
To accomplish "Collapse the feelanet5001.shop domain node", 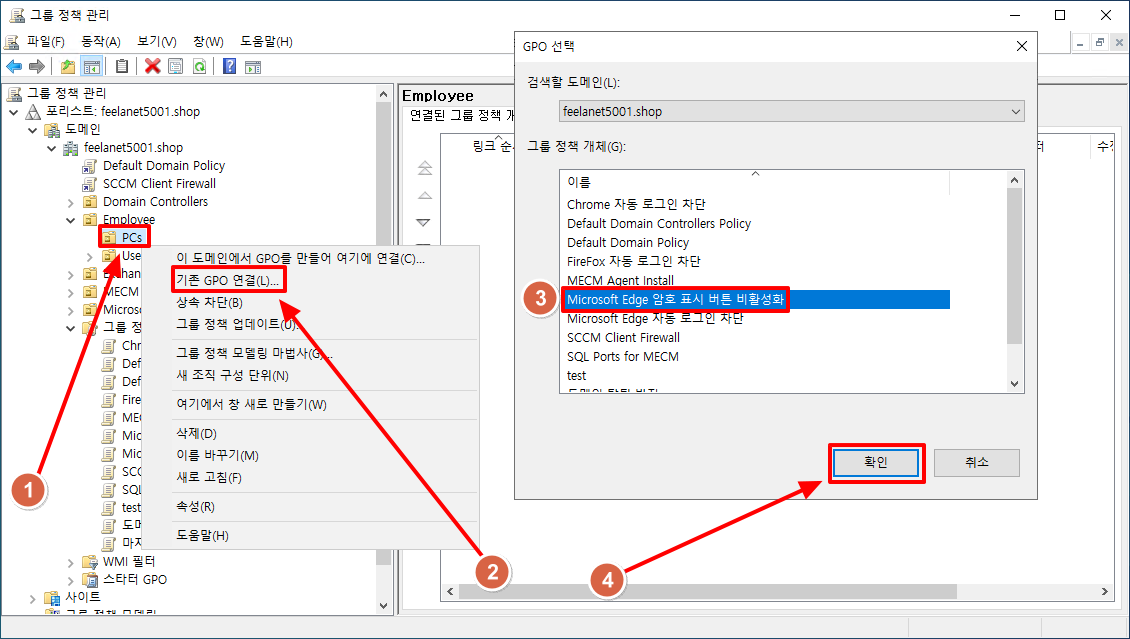I will (x=51, y=148).
